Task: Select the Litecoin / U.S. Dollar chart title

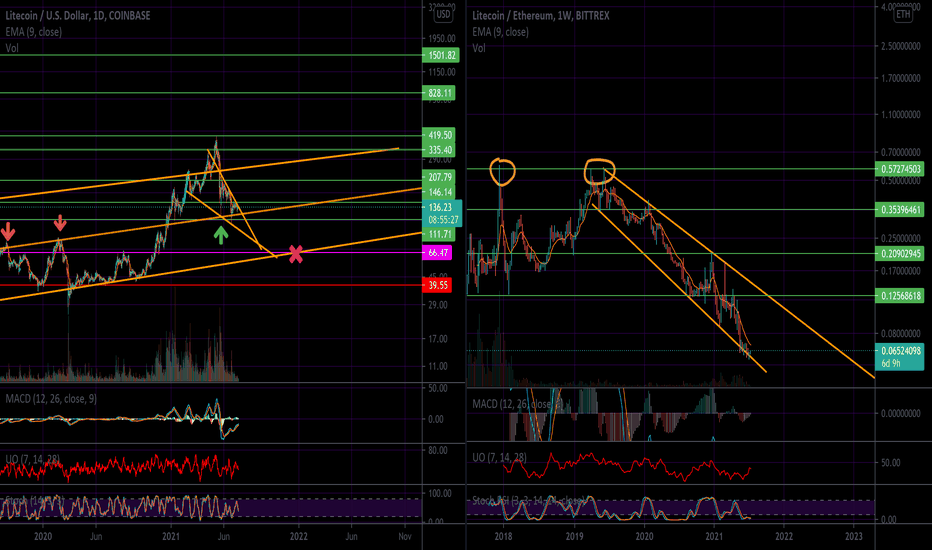Action: tap(77, 16)
